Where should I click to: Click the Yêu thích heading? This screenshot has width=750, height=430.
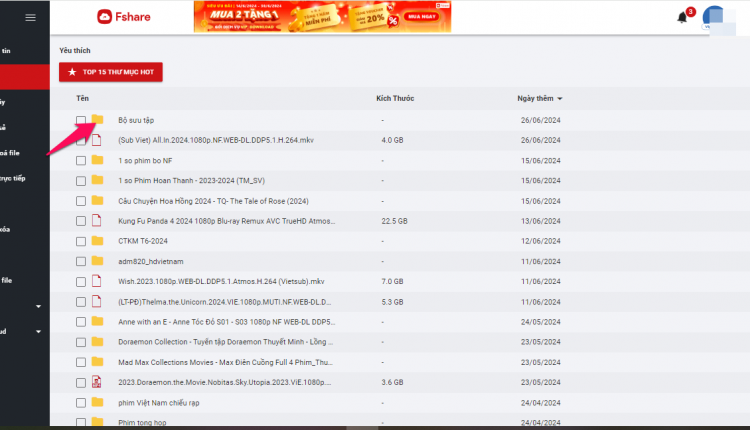point(75,50)
